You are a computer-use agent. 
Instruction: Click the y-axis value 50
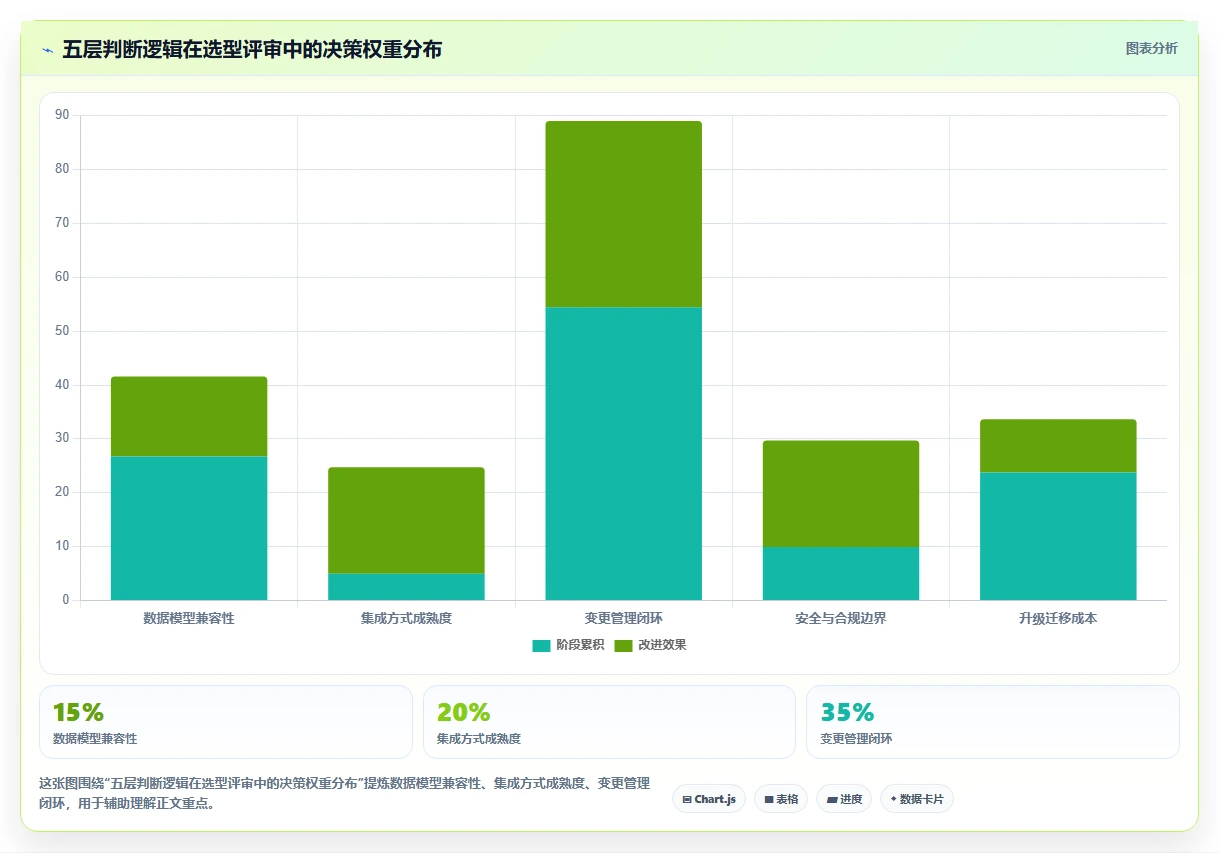coord(62,331)
